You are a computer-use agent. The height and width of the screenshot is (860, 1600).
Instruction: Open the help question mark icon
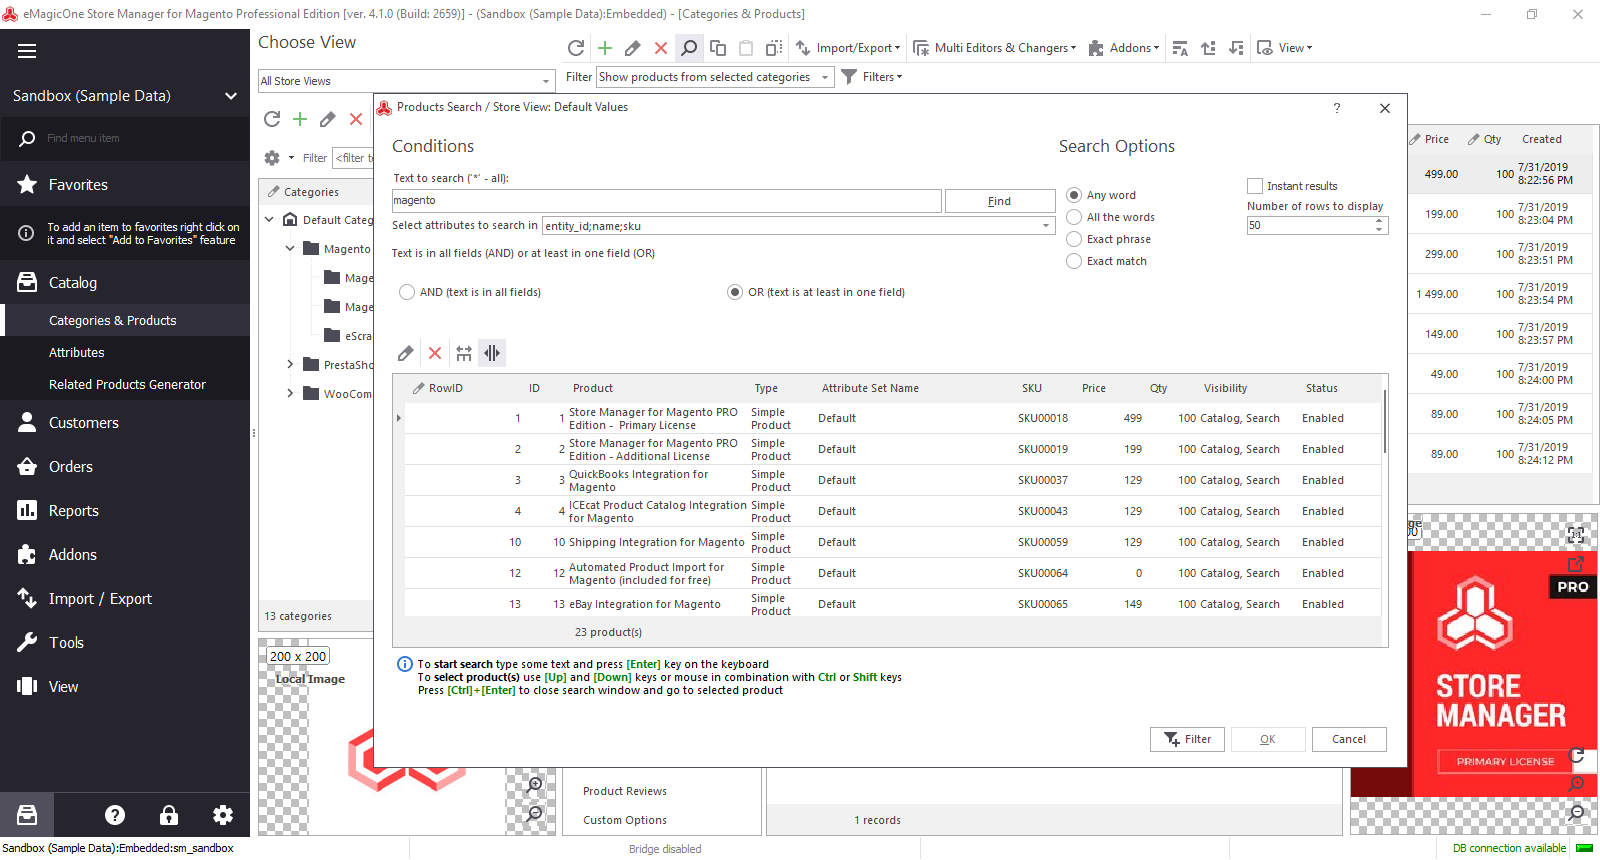coord(115,815)
